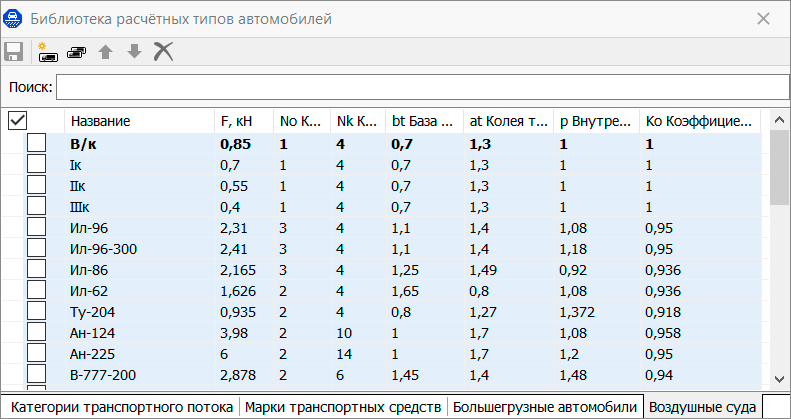Image resolution: width=791 pixels, height=419 pixels.
Task: Check the box for Ил-96-300 row
Action: pyautogui.click(x=36, y=248)
